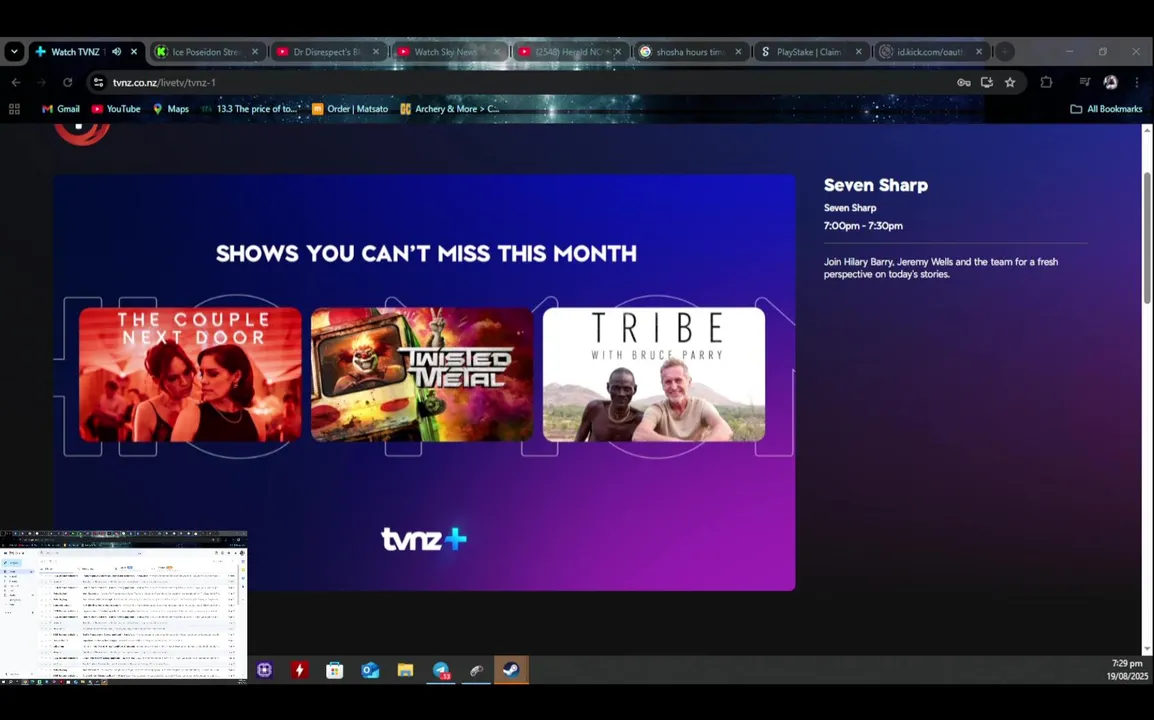Open the media control icon in toolbar
The width and height of the screenshot is (1154, 720).
pyautogui.click(x=1084, y=82)
